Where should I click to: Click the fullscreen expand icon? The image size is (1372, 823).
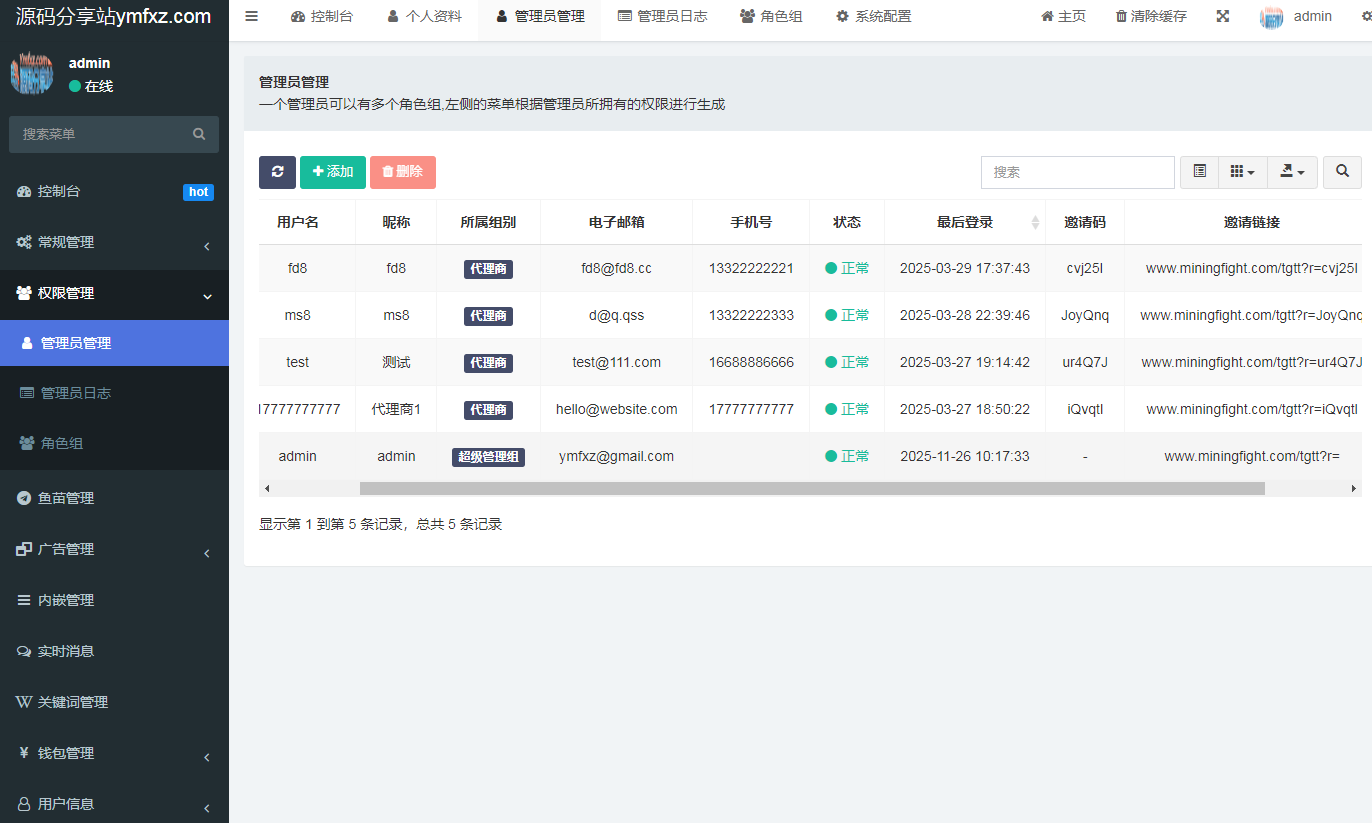tap(1222, 16)
